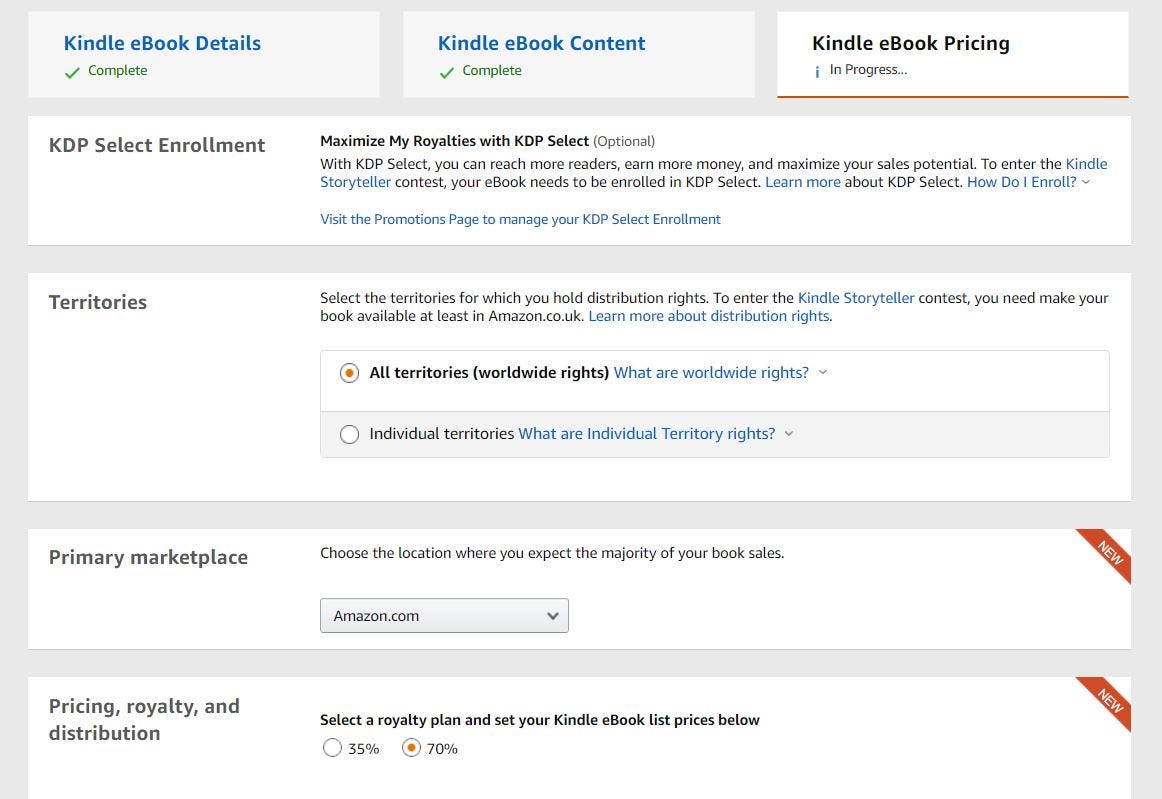This screenshot has height=799, width=1162.
Task: Select All territories worldwide rights option
Action: pos(349,373)
